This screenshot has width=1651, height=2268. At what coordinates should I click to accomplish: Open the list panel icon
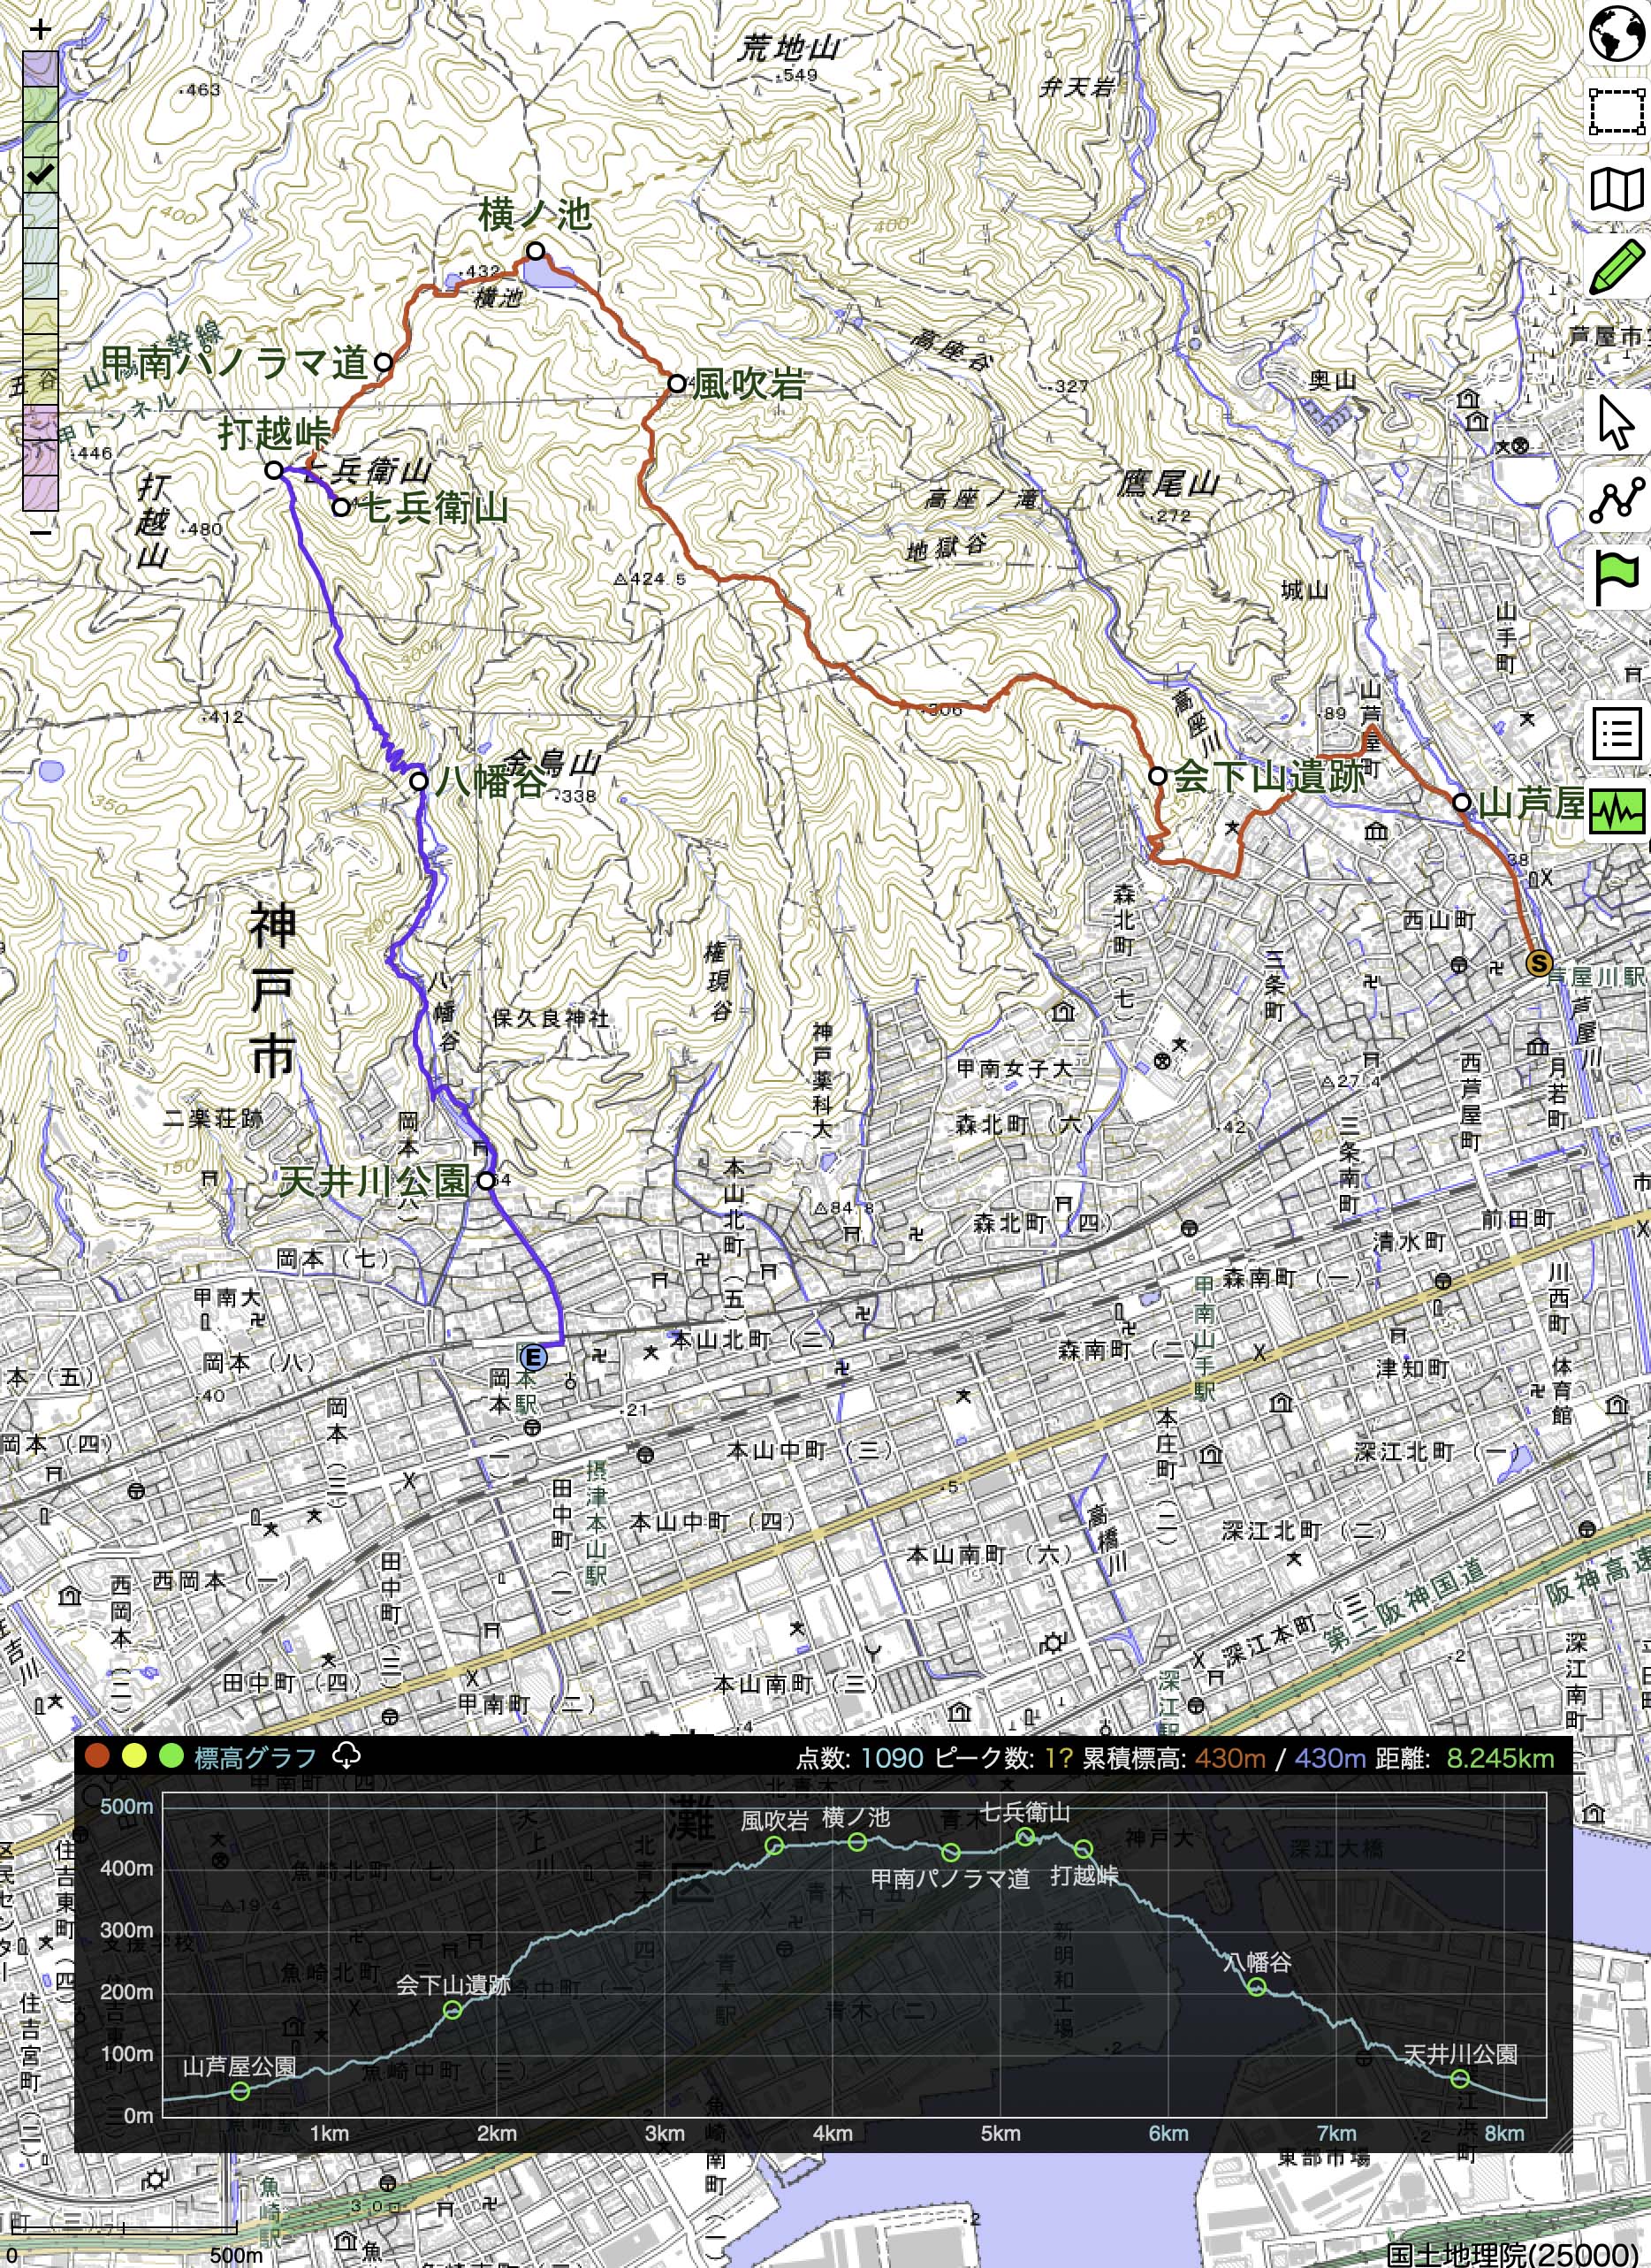point(1617,734)
